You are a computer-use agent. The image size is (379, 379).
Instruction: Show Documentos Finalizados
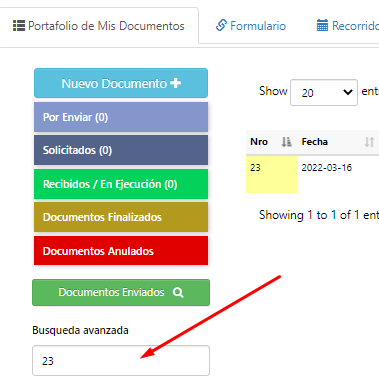pos(121,217)
